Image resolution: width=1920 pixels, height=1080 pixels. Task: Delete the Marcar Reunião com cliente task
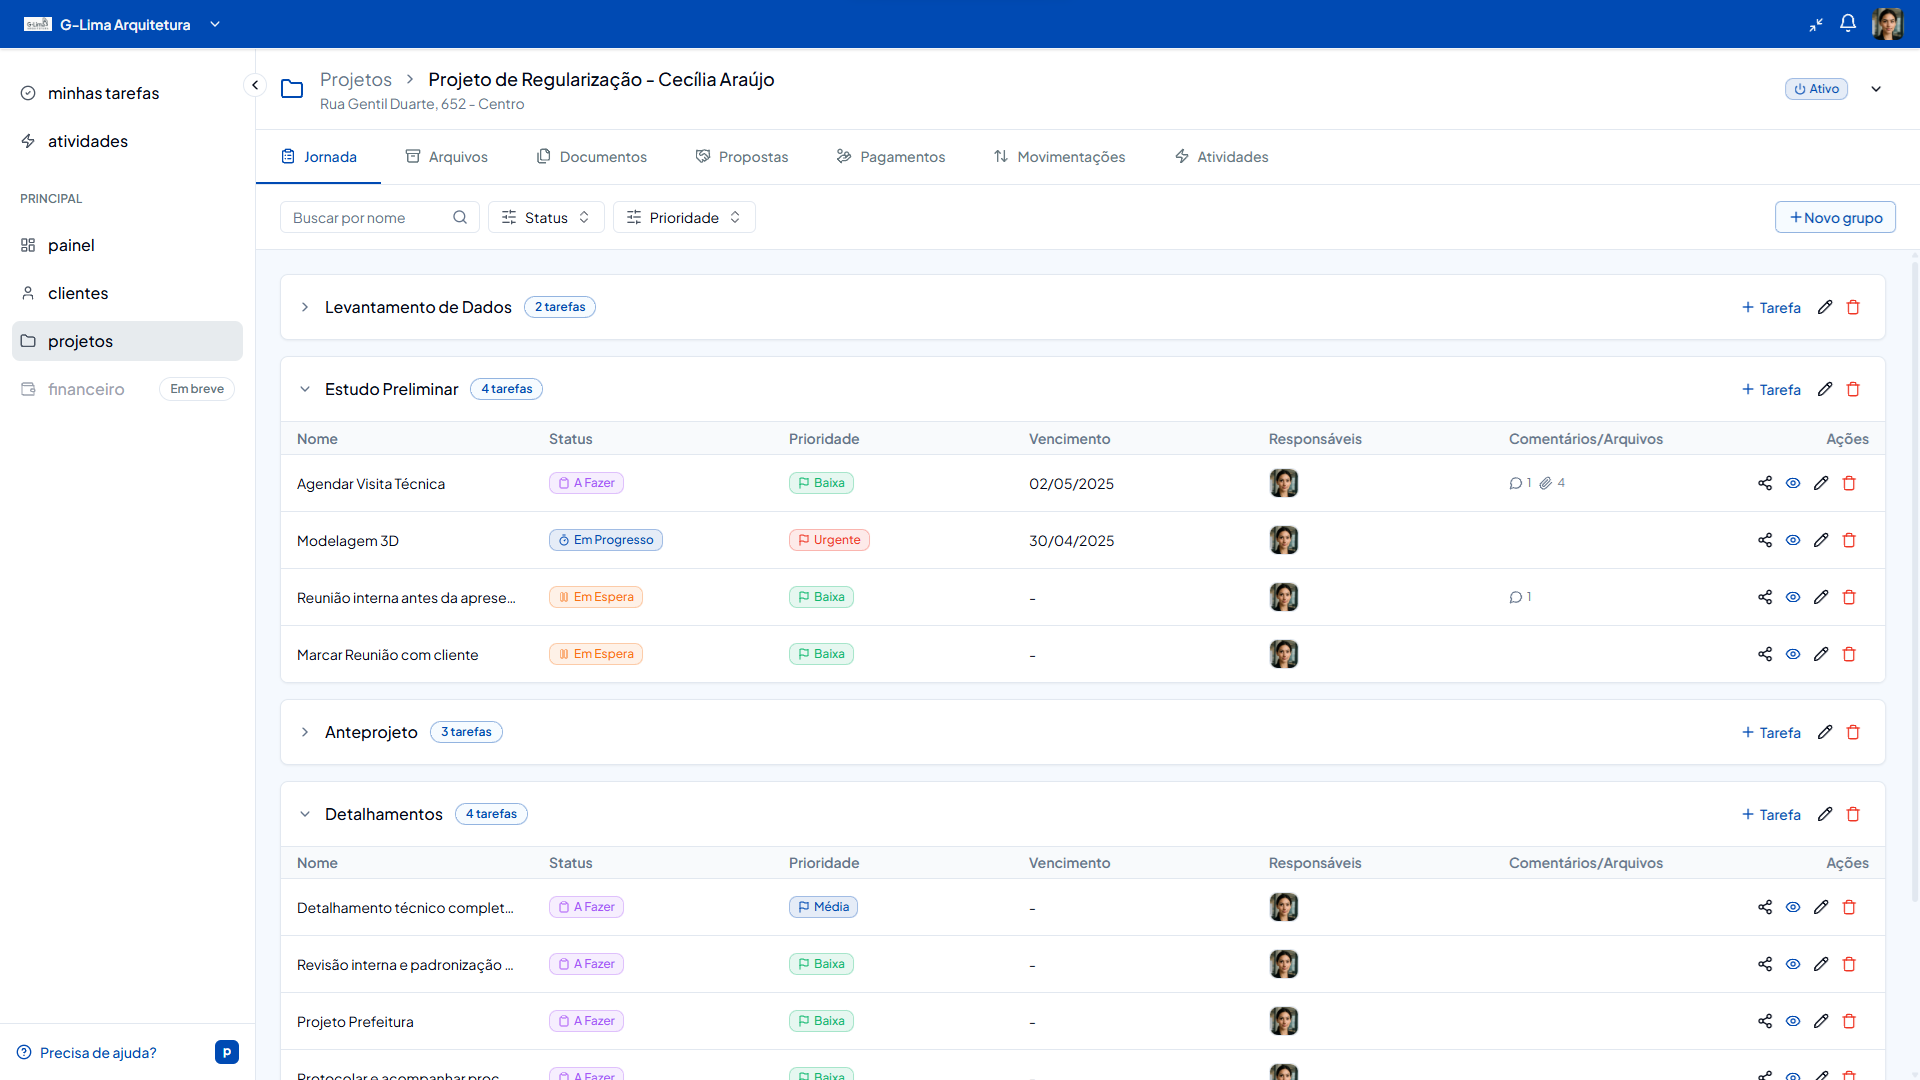[x=1849, y=654]
